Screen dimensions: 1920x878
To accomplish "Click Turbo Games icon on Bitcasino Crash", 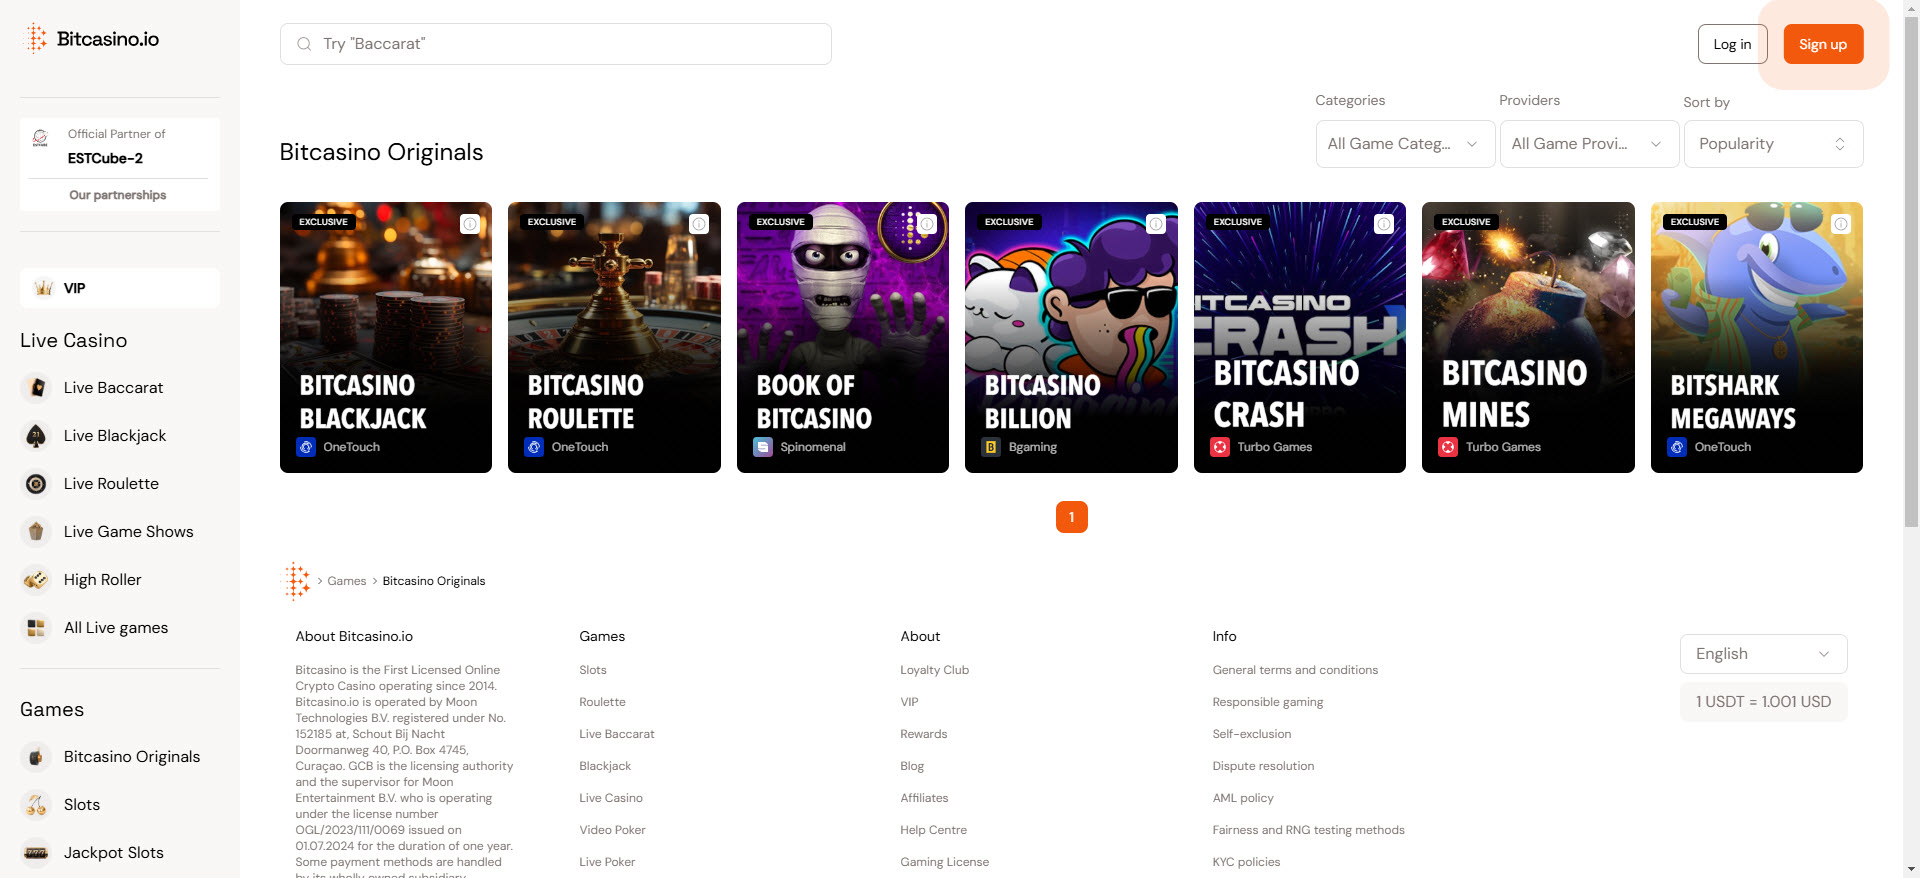I will tap(1220, 447).
